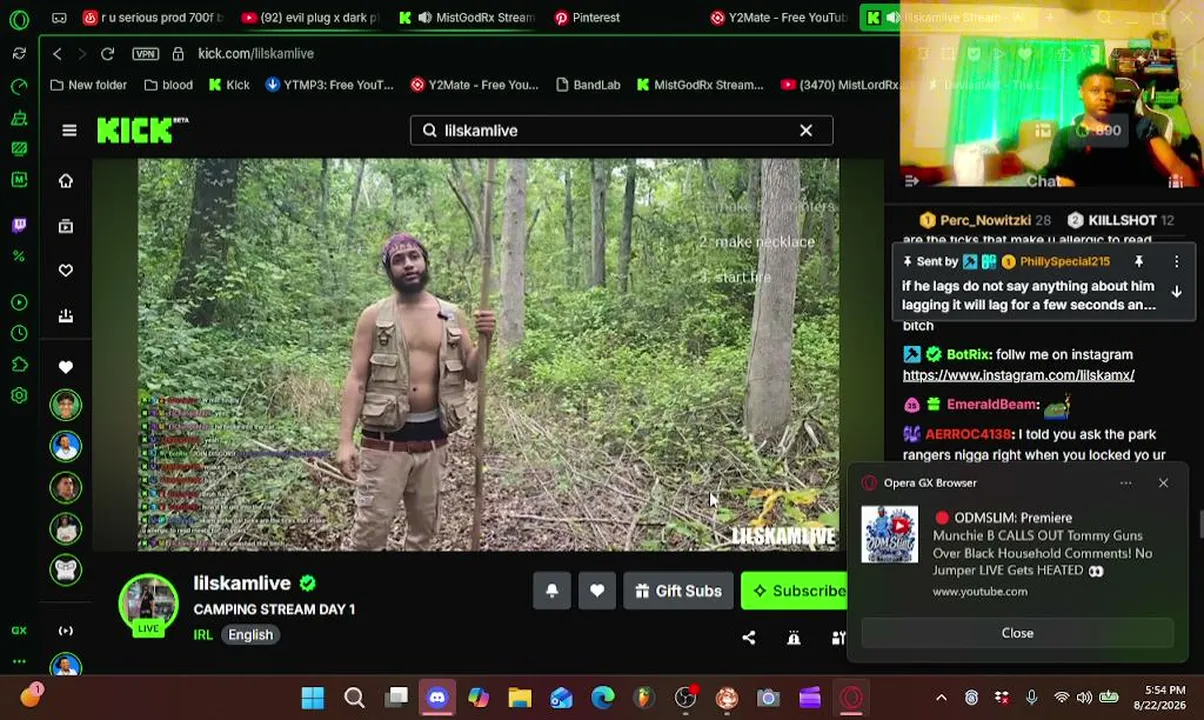Screen dimensions: 1204x720
Task: Open the YTMP3 bookmark
Action: 329,85
